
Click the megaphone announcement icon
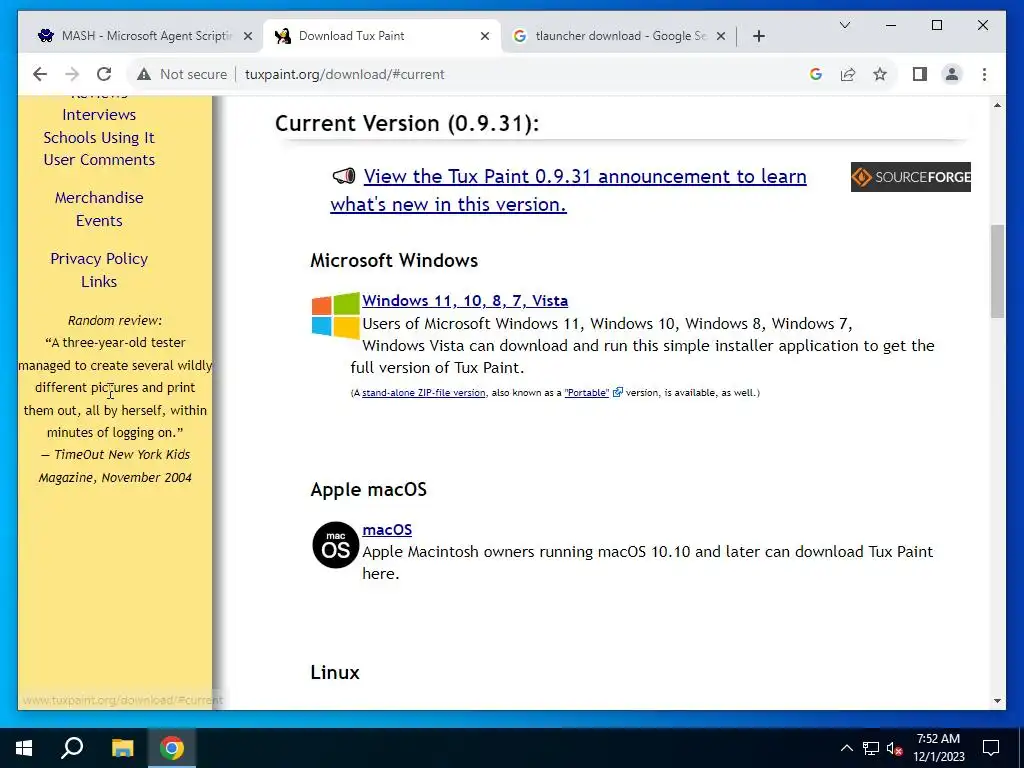344,176
